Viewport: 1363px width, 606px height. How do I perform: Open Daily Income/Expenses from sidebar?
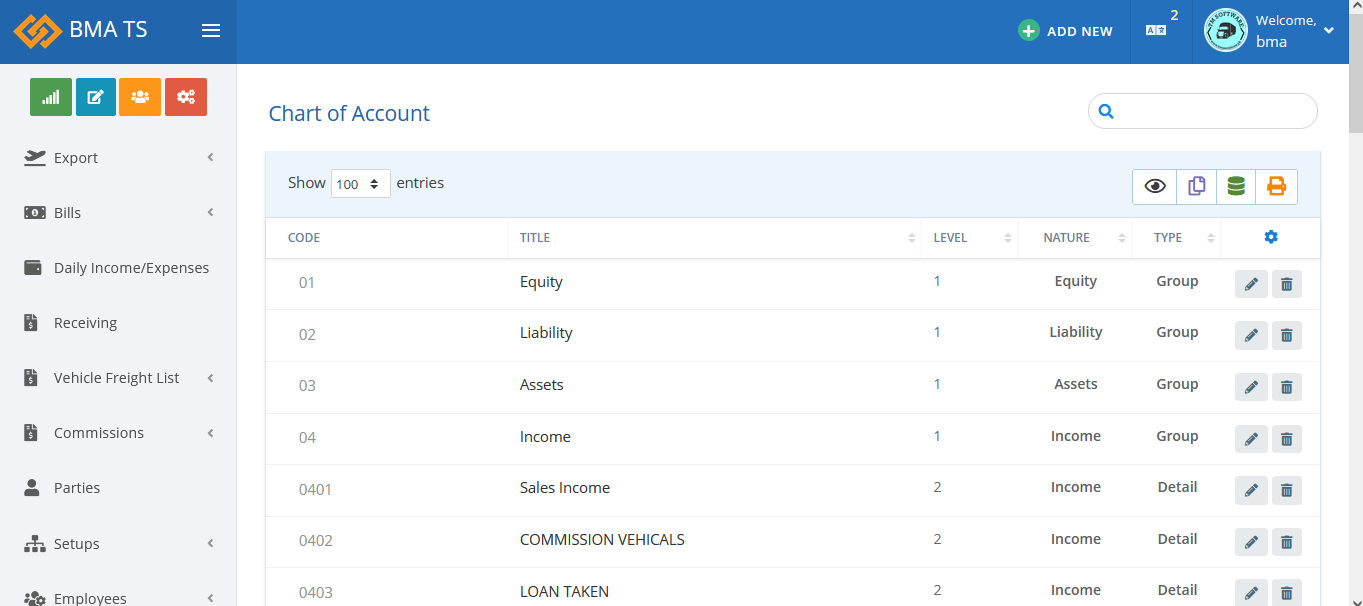click(x=131, y=268)
